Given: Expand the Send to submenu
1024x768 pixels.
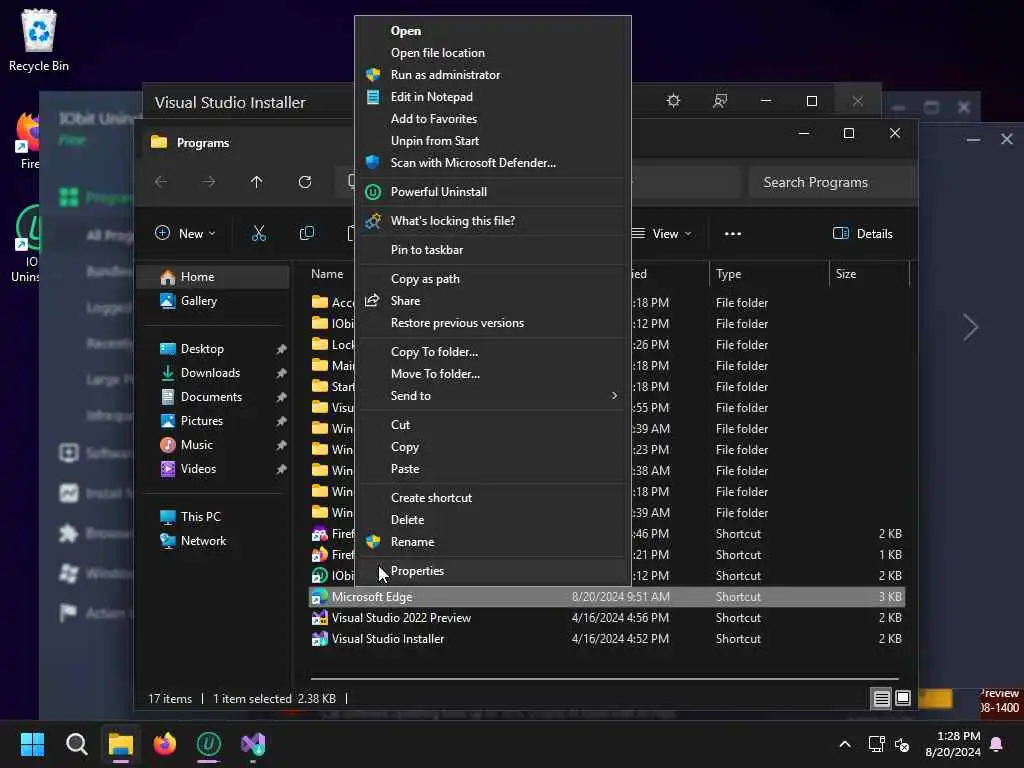Looking at the screenshot, I should click(x=493, y=396).
